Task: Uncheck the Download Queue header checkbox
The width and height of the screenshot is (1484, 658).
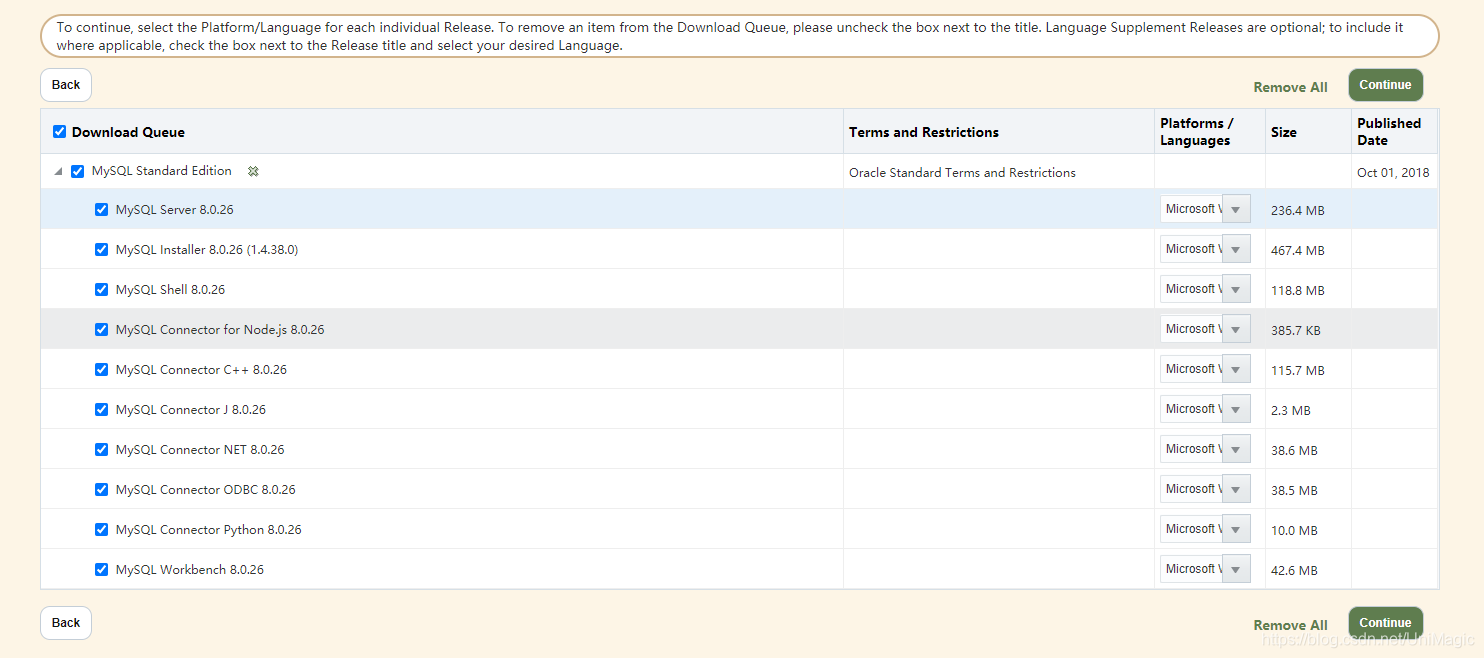Action: pos(59,131)
